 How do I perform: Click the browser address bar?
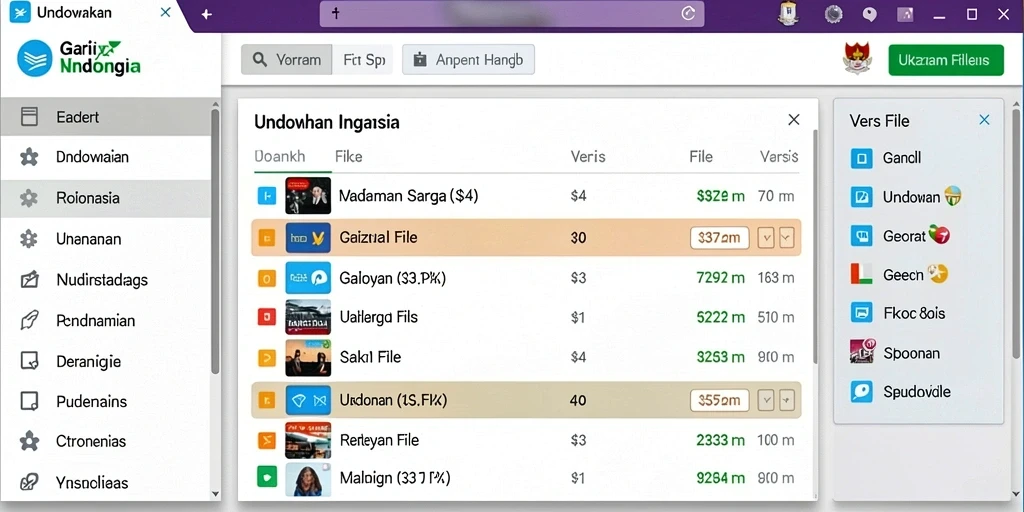(x=511, y=14)
